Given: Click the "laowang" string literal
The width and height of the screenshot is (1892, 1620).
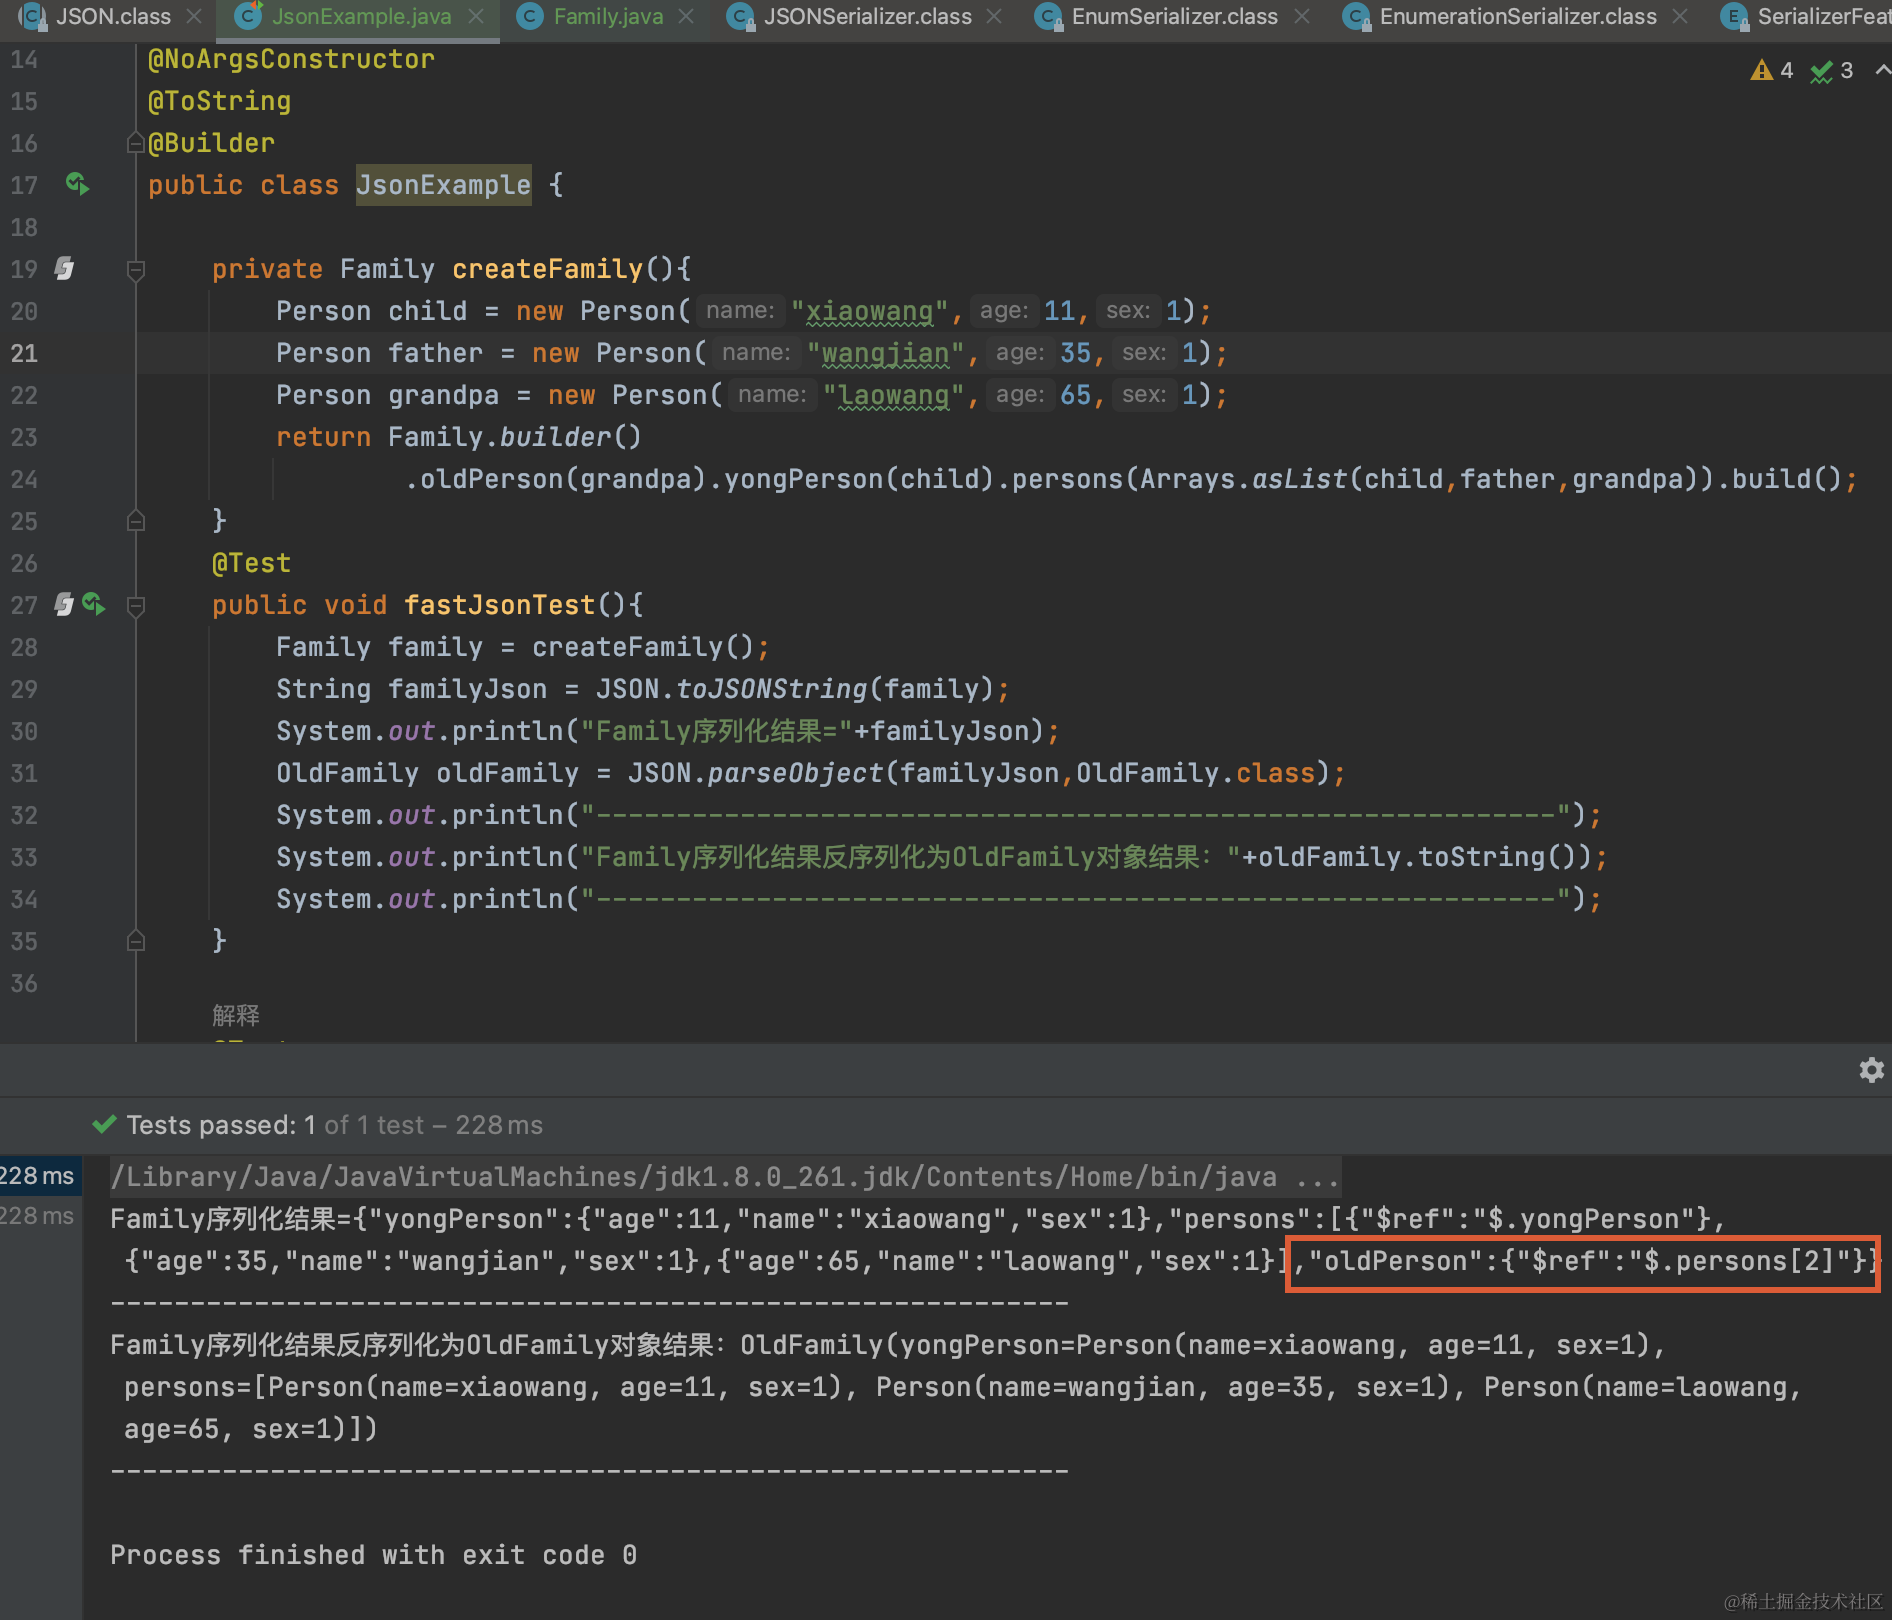Looking at the screenshot, I should [x=893, y=395].
